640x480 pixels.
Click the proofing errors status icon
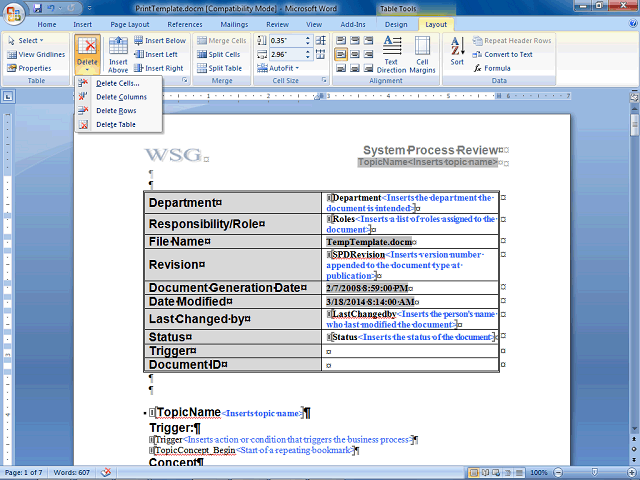pos(106,472)
